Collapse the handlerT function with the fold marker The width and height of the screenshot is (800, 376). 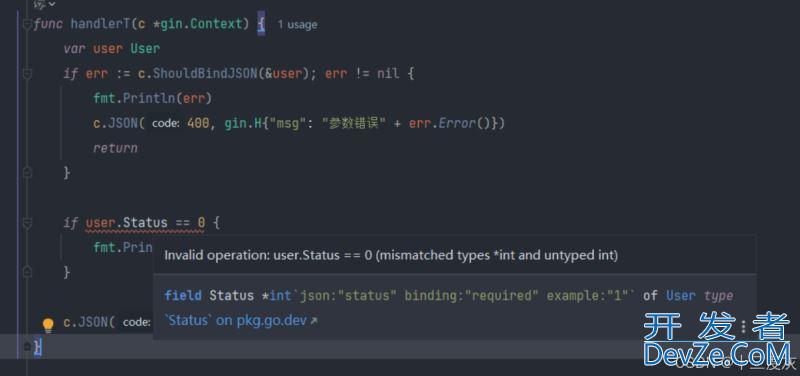coord(28,24)
